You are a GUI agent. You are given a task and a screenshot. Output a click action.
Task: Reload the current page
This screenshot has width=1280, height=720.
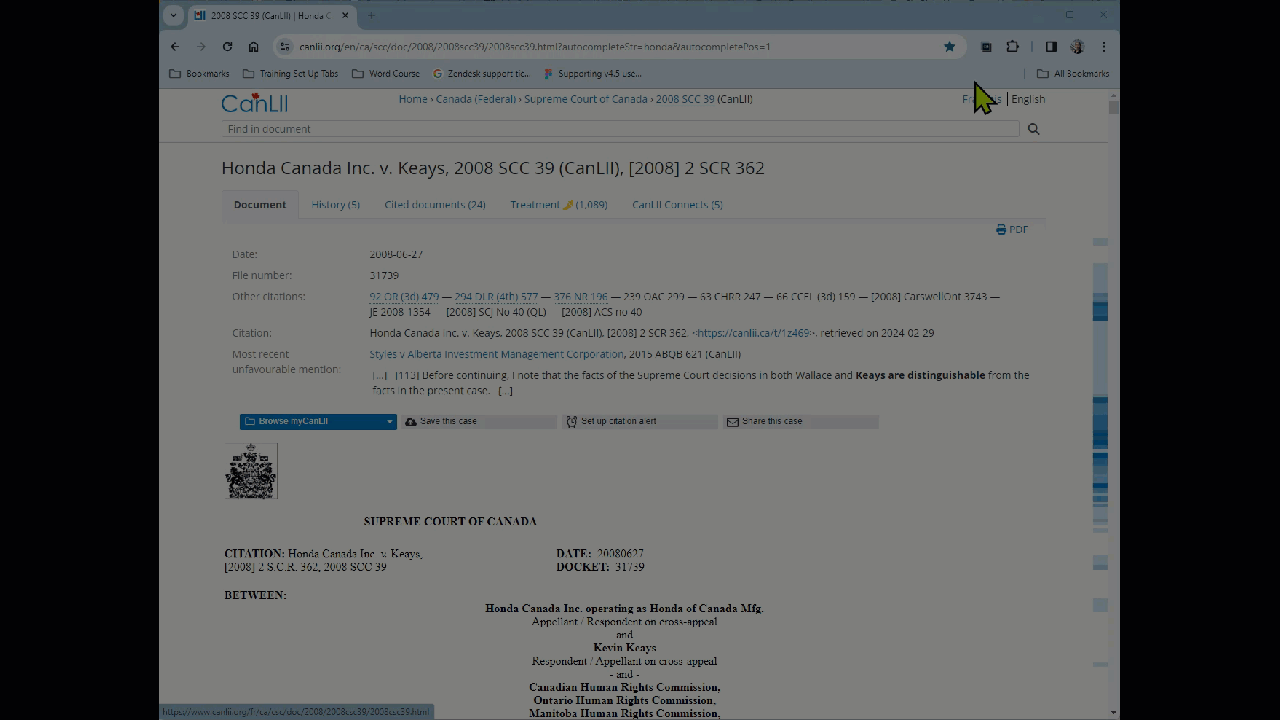pyautogui.click(x=227, y=47)
